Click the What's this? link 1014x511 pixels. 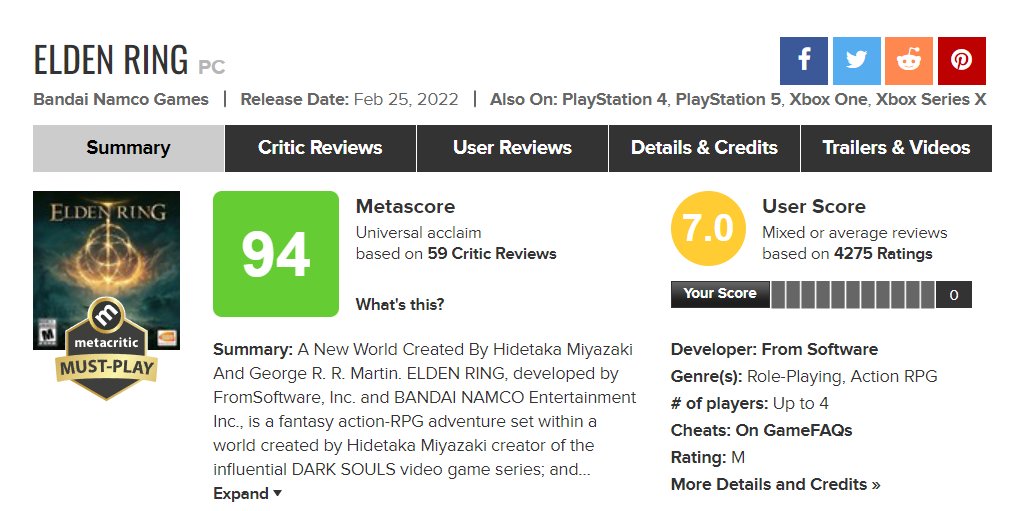tap(400, 304)
